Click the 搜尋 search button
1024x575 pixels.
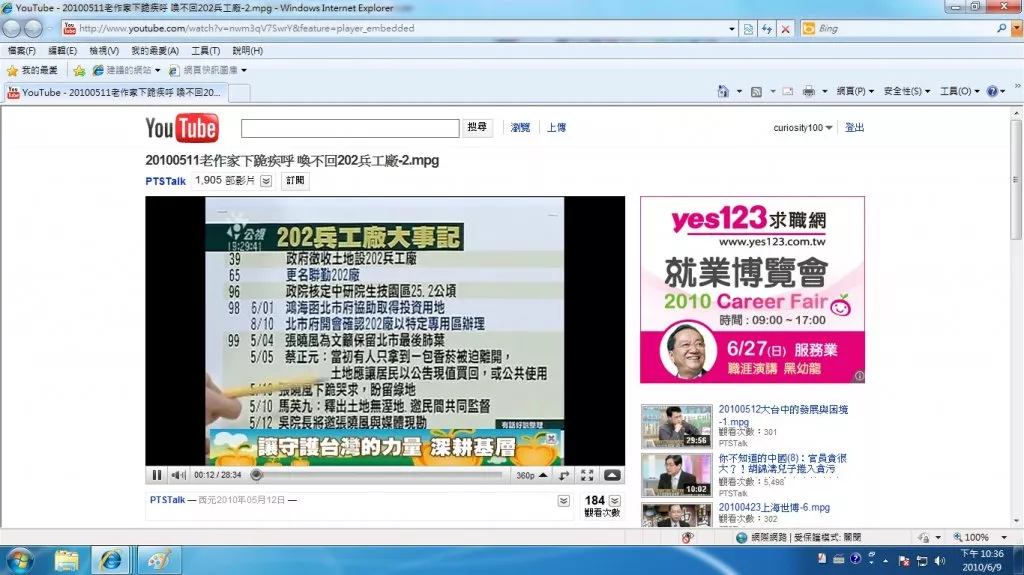(x=477, y=127)
